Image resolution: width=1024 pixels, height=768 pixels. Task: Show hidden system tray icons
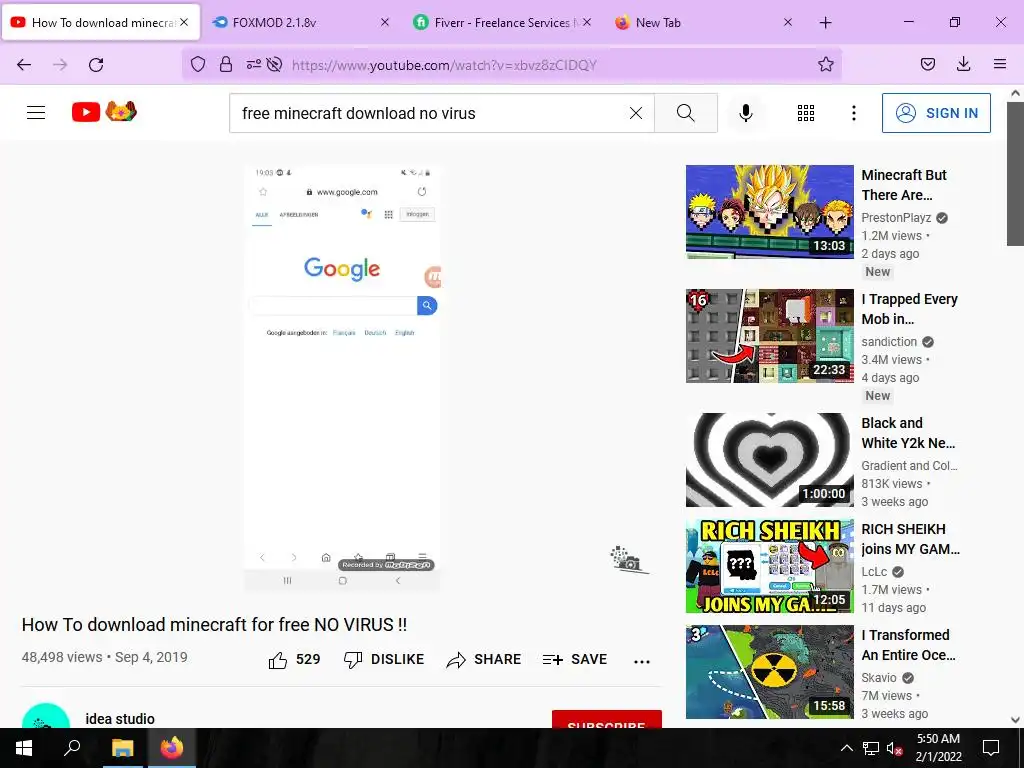(846, 748)
